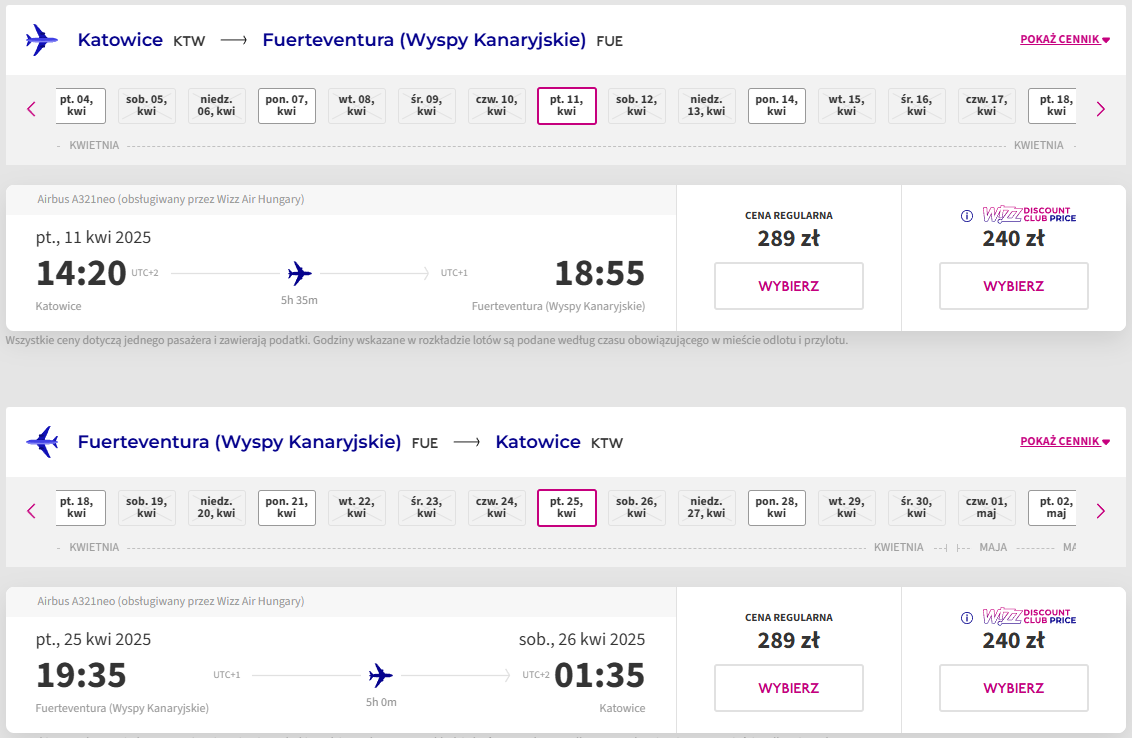Click the outbound flight airplane icon beside Katowice
The height and width of the screenshot is (738, 1132).
pos(42,40)
